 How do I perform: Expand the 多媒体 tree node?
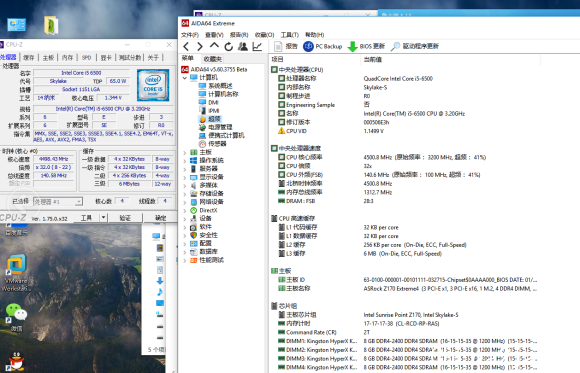point(185,185)
